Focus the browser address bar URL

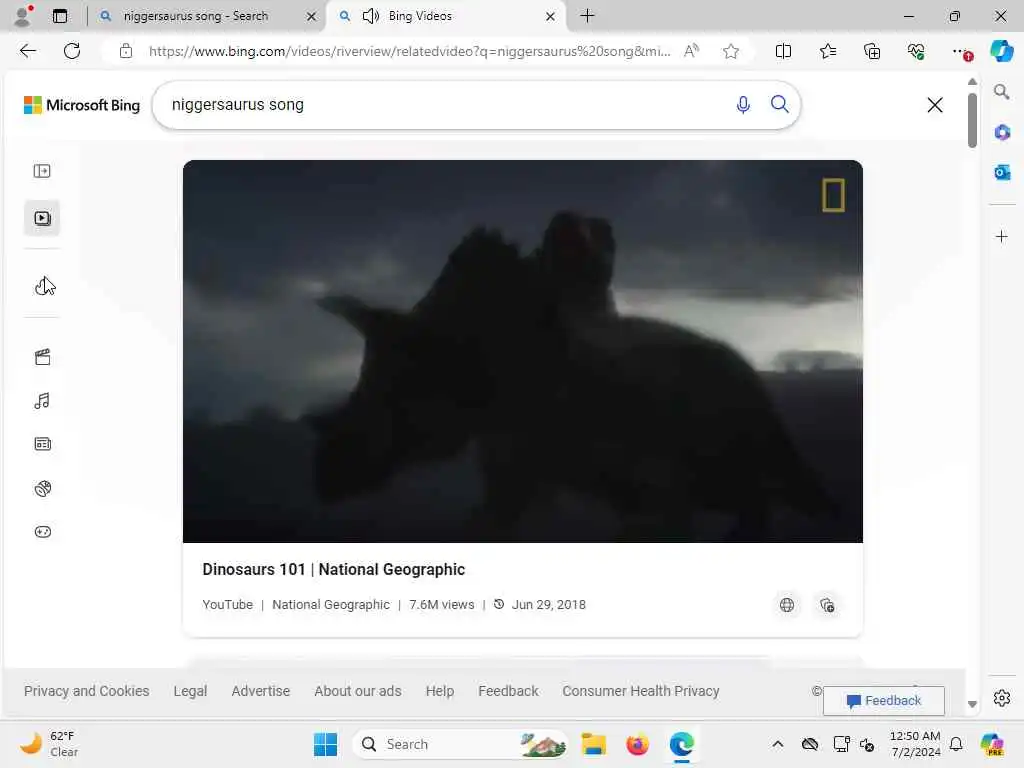click(x=409, y=51)
